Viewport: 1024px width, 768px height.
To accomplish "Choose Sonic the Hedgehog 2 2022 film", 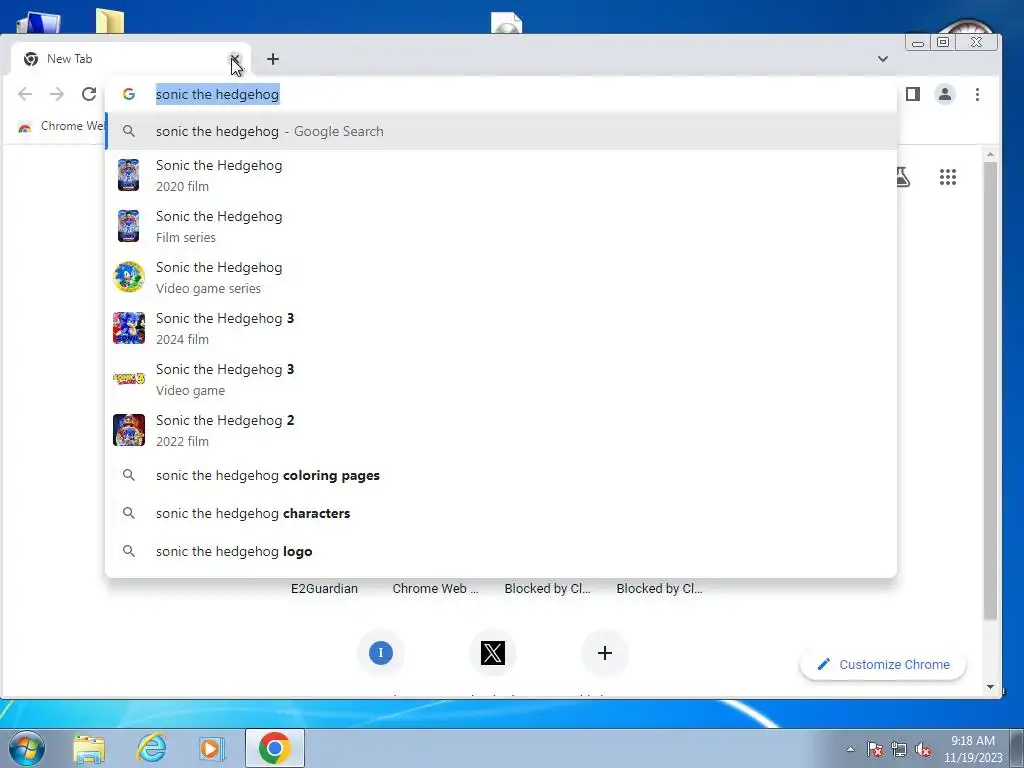I will point(501,430).
